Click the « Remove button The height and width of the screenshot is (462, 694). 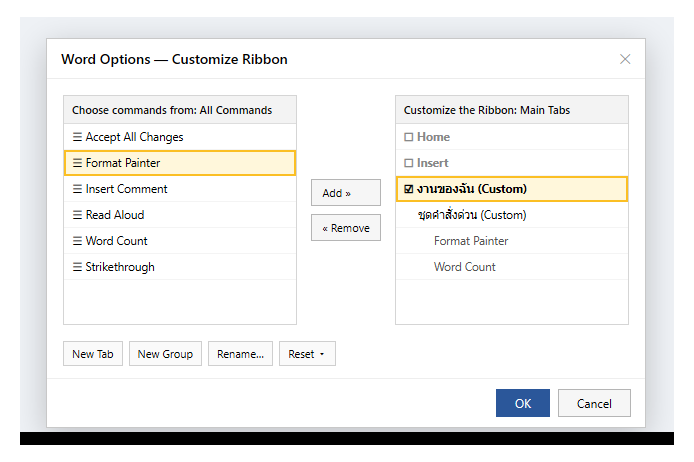coord(346,227)
